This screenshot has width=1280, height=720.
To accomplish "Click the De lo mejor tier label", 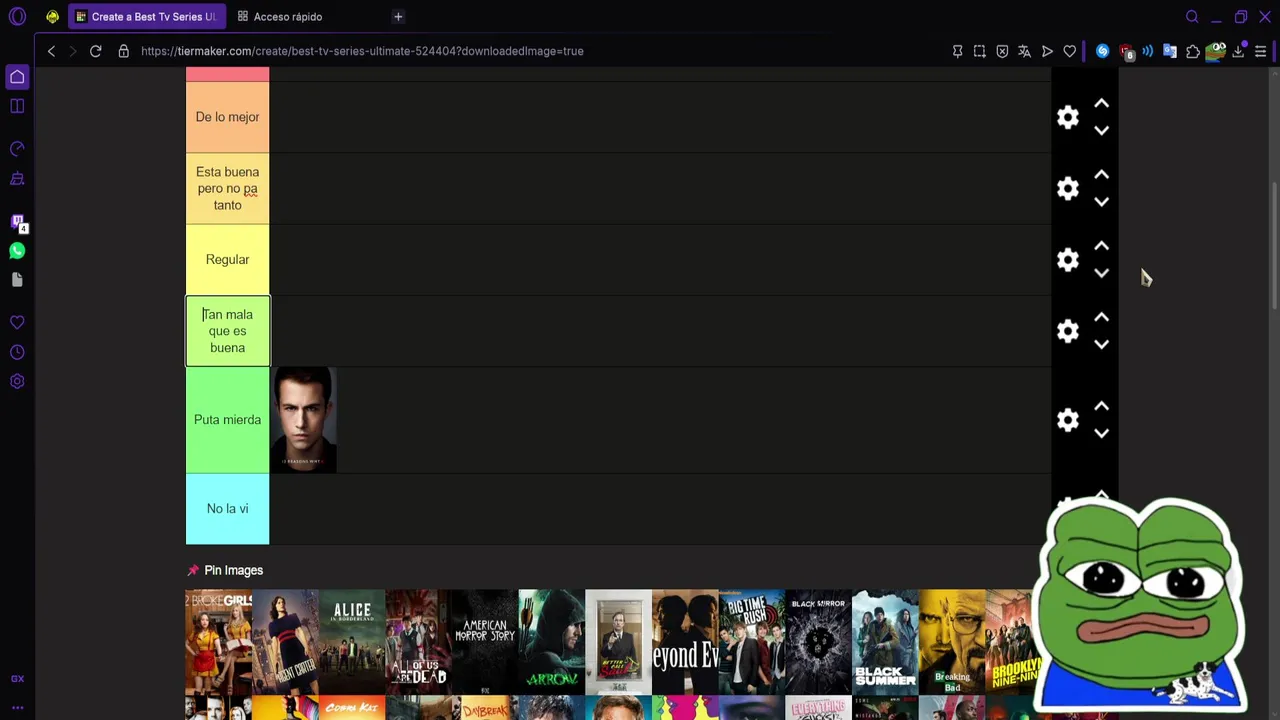I will coord(227,117).
